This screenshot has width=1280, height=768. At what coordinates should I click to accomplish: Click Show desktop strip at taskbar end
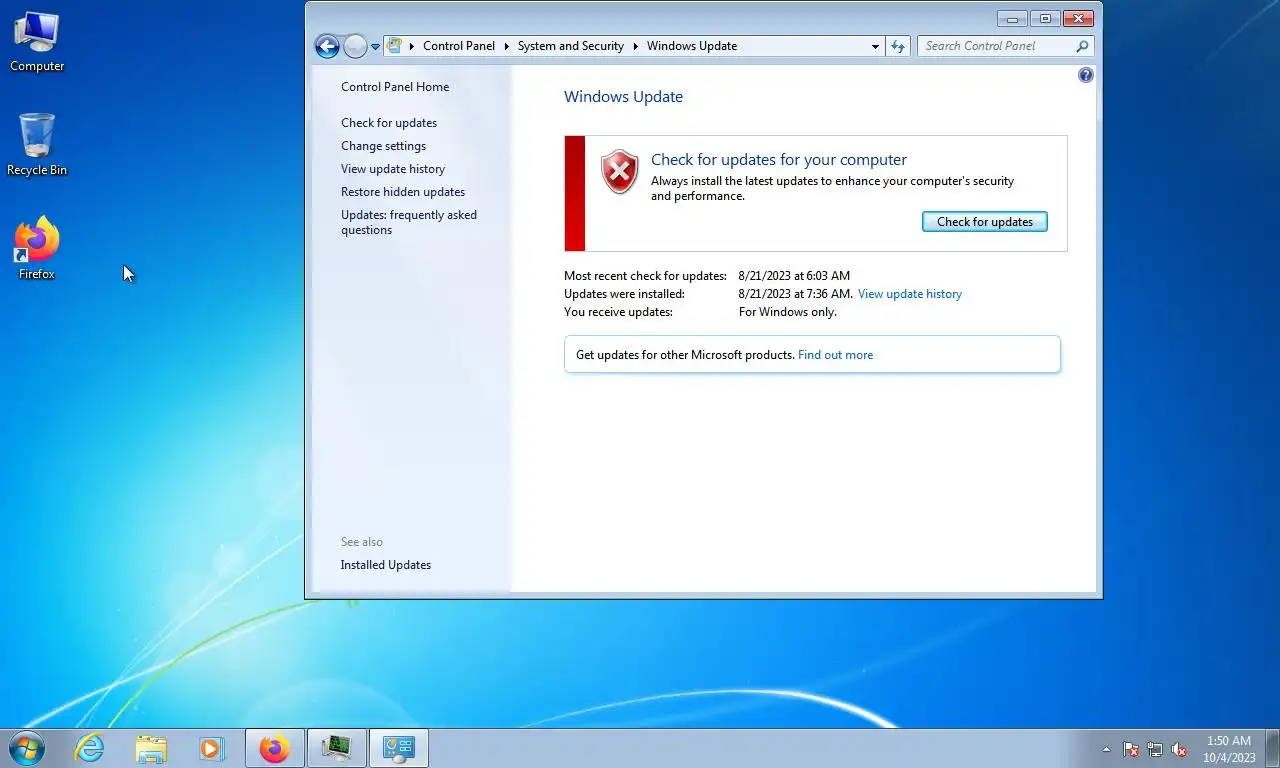coord(1272,749)
